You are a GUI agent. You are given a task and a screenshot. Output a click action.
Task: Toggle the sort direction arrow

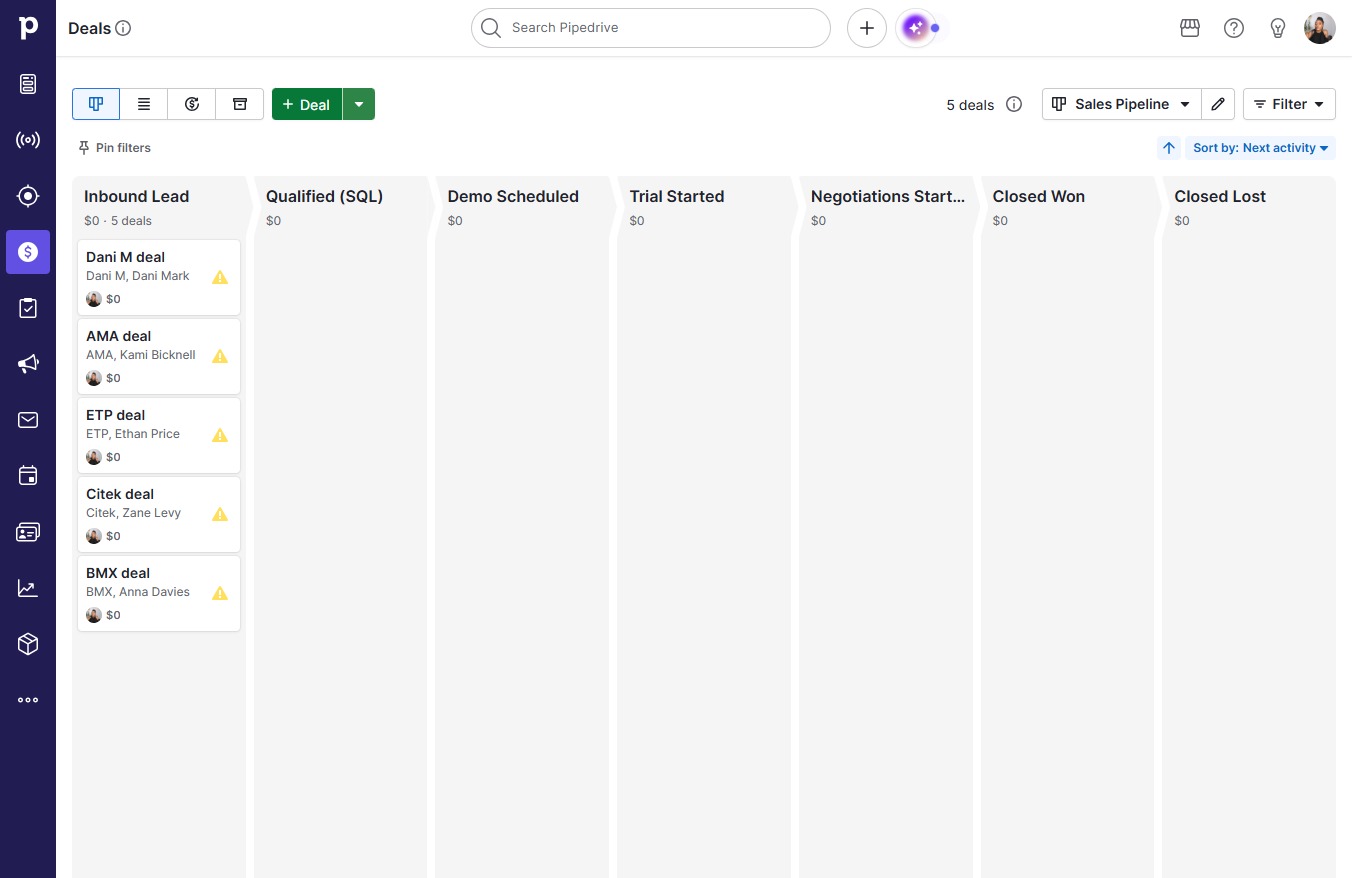point(1169,148)
